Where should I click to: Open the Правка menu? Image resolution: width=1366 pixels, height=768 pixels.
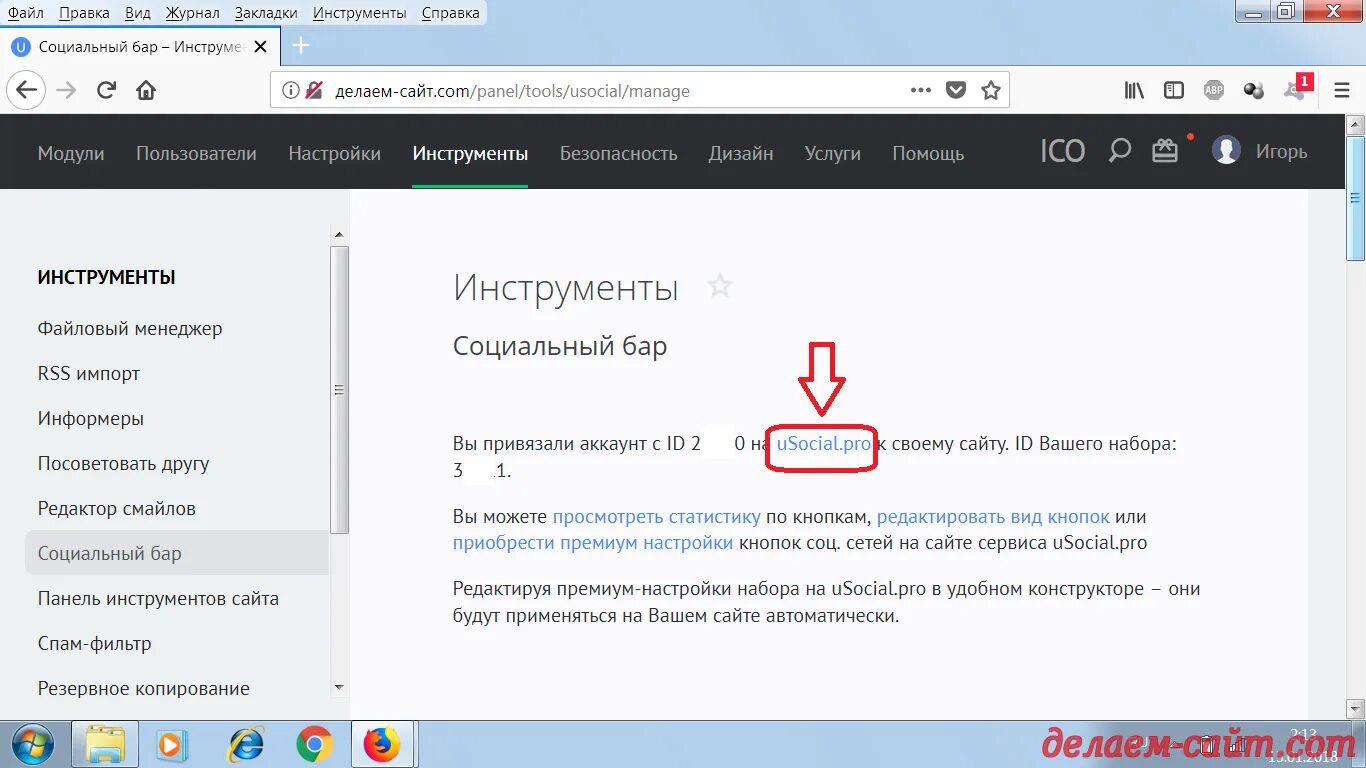84,13
